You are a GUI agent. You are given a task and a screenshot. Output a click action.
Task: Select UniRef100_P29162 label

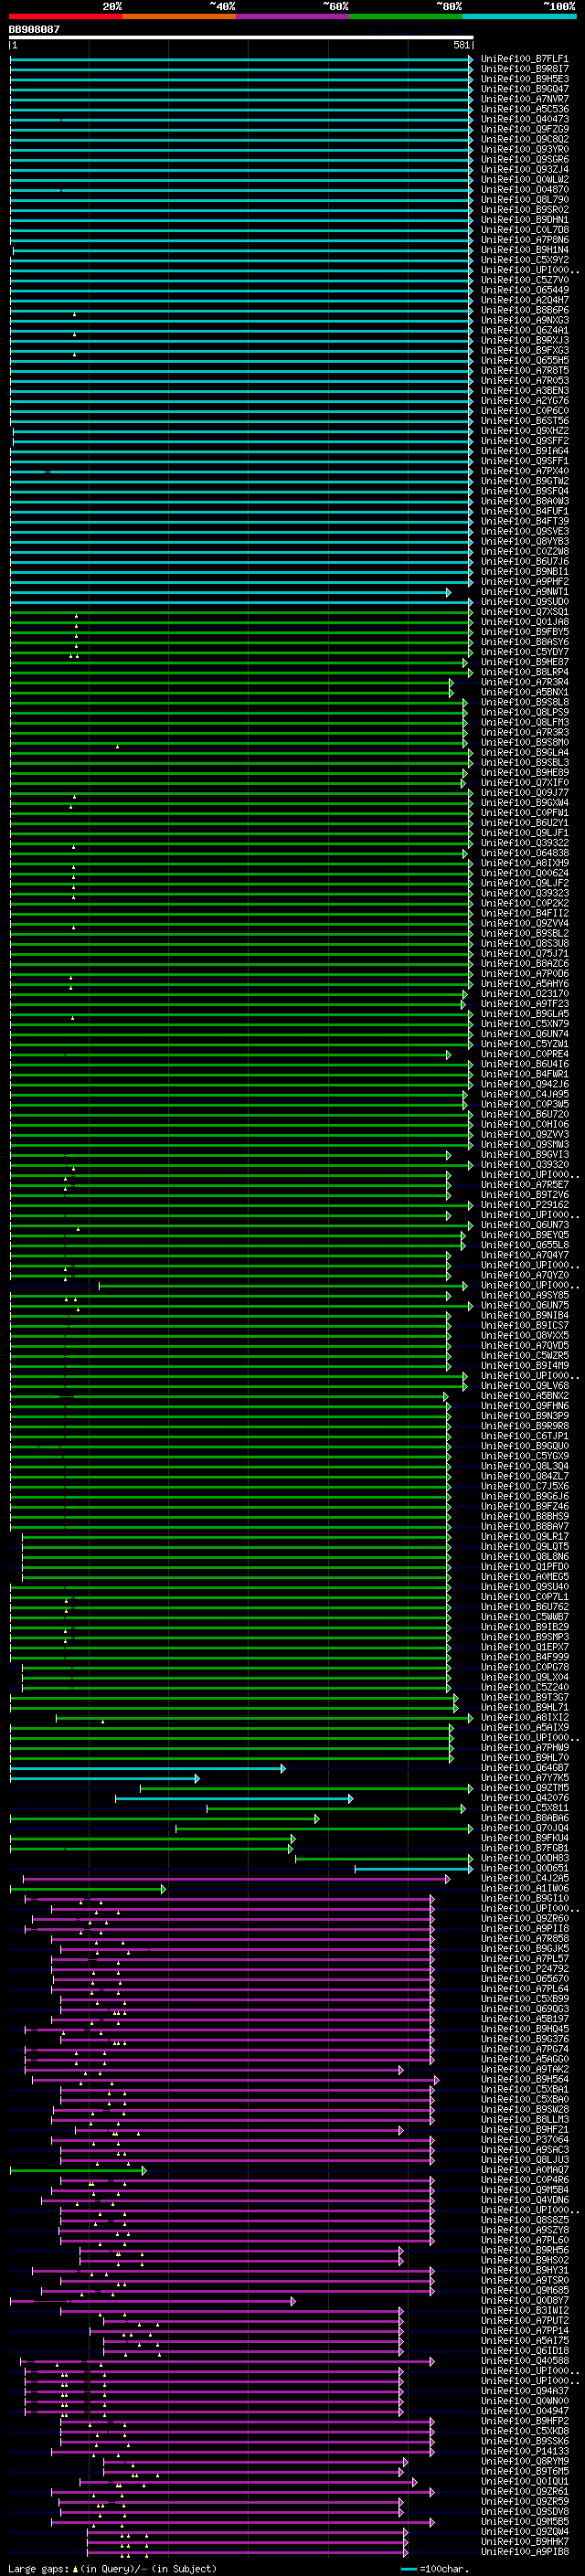[x=525, y=1204]
